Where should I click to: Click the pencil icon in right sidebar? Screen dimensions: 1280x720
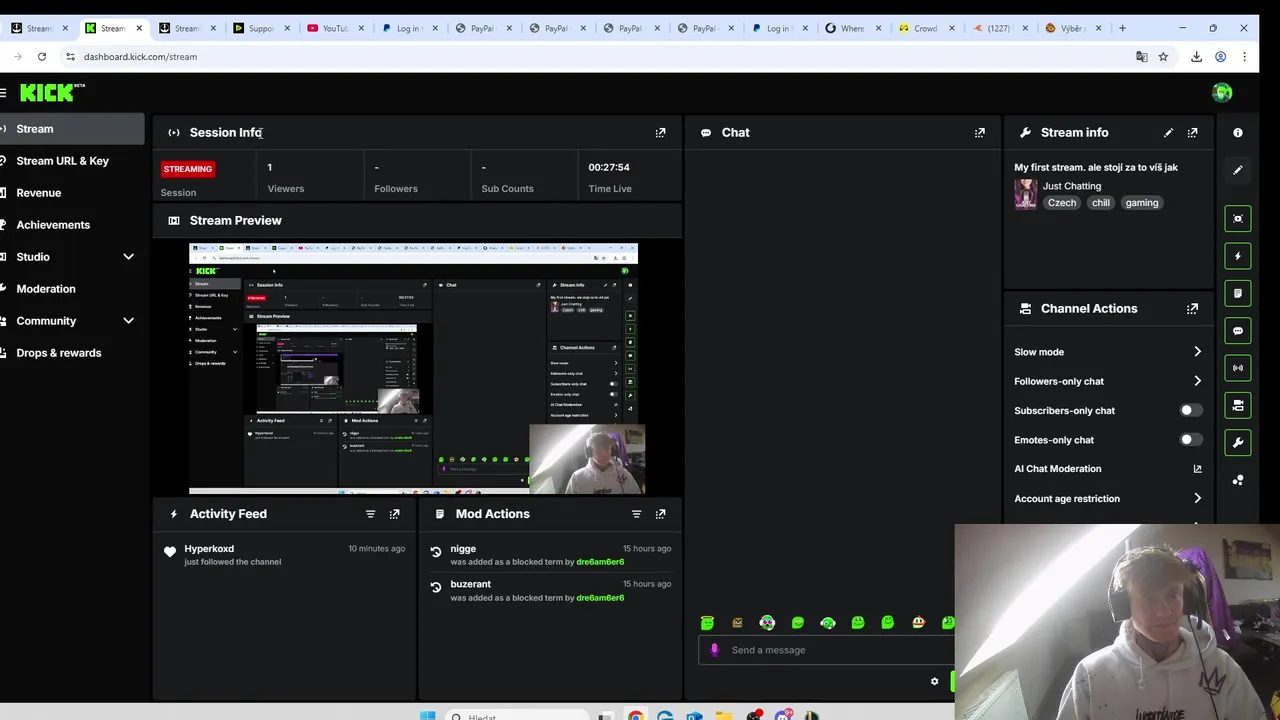pyautogui.click(x=1238, y=170)
